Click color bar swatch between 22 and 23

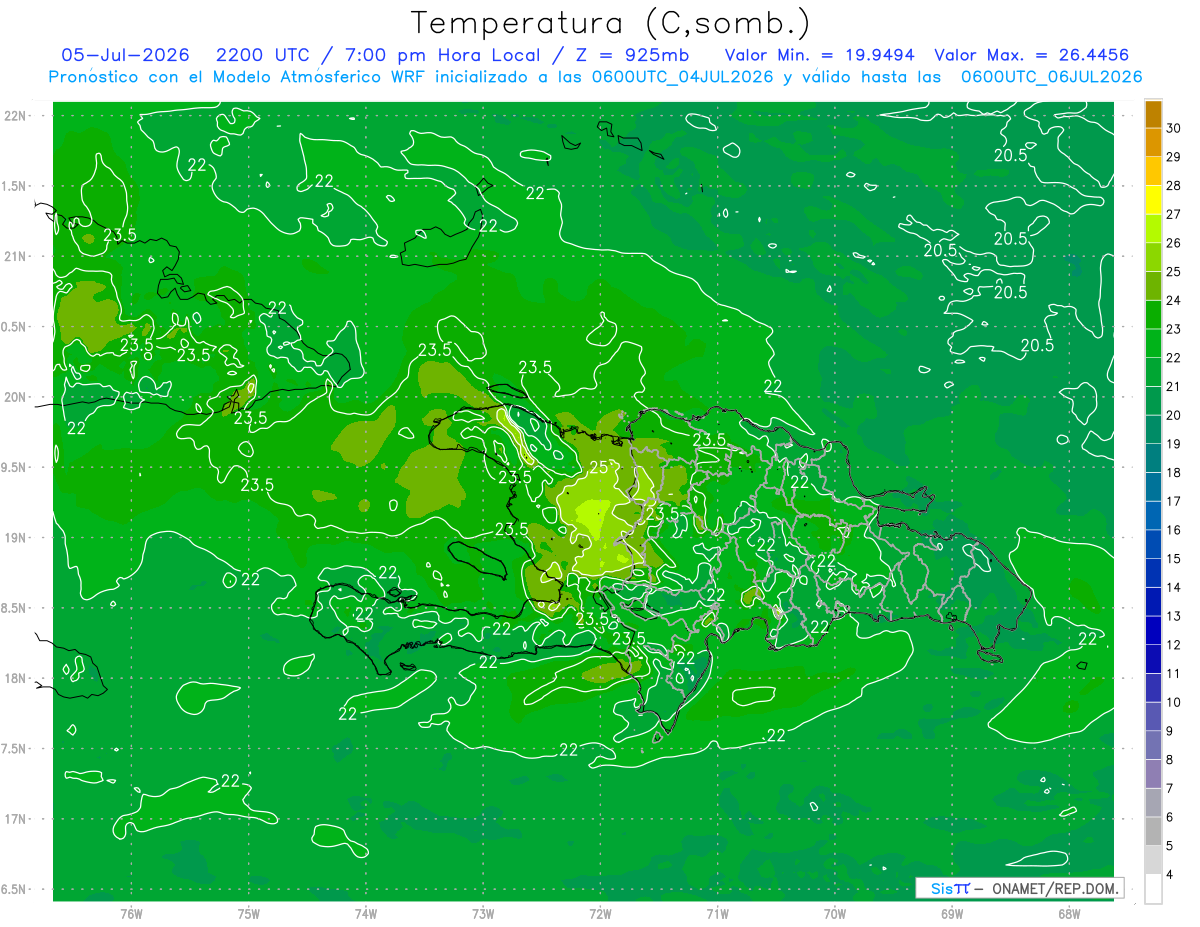pyautogui.click(x=1153, y=343)
